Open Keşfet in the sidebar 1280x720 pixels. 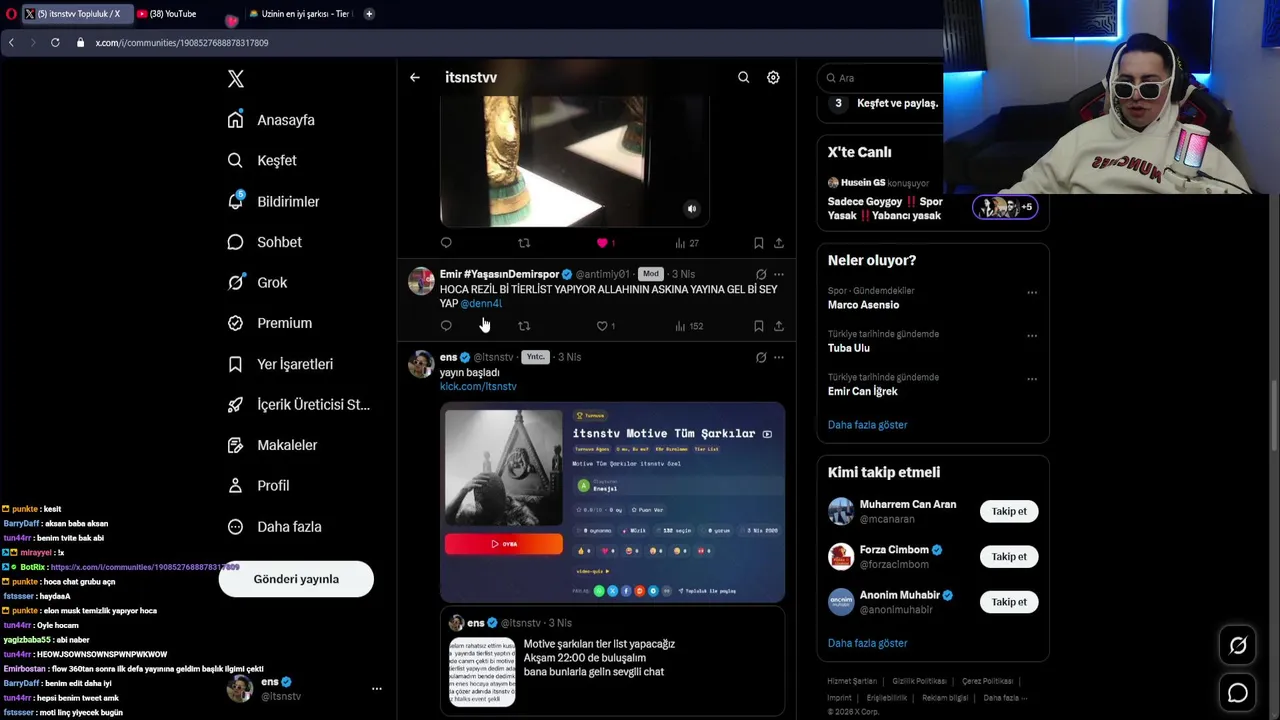pyautogui.click(x=262, y=160)
